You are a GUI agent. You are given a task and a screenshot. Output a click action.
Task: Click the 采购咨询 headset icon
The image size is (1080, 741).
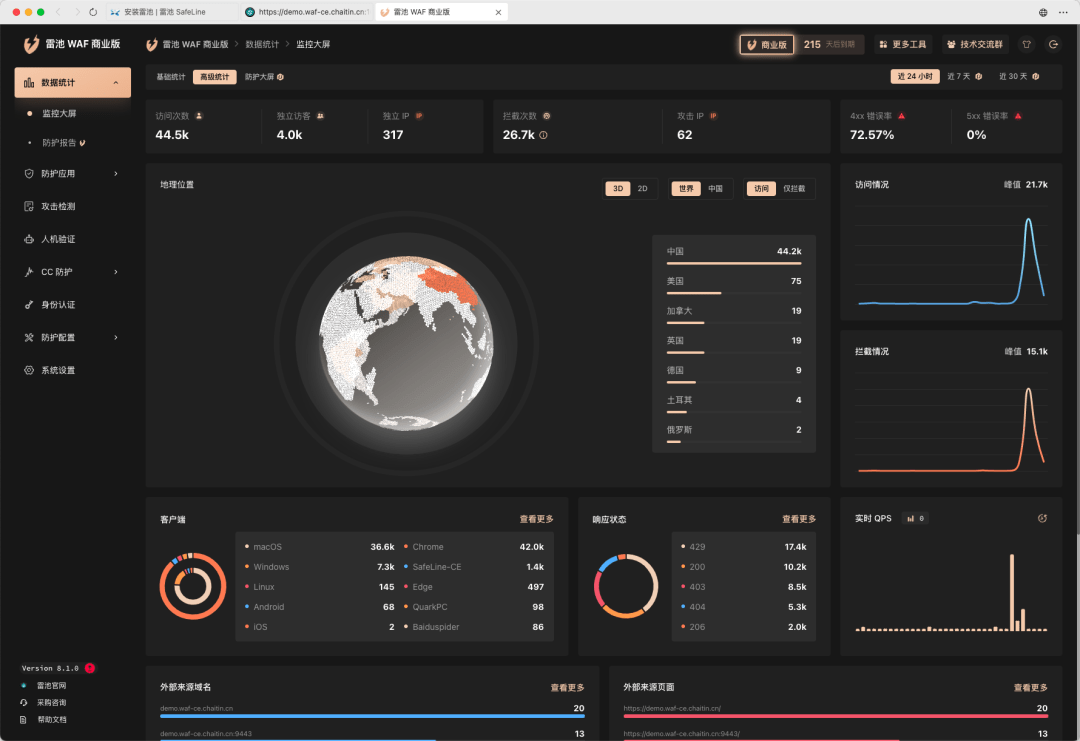[x=23, y=702]
